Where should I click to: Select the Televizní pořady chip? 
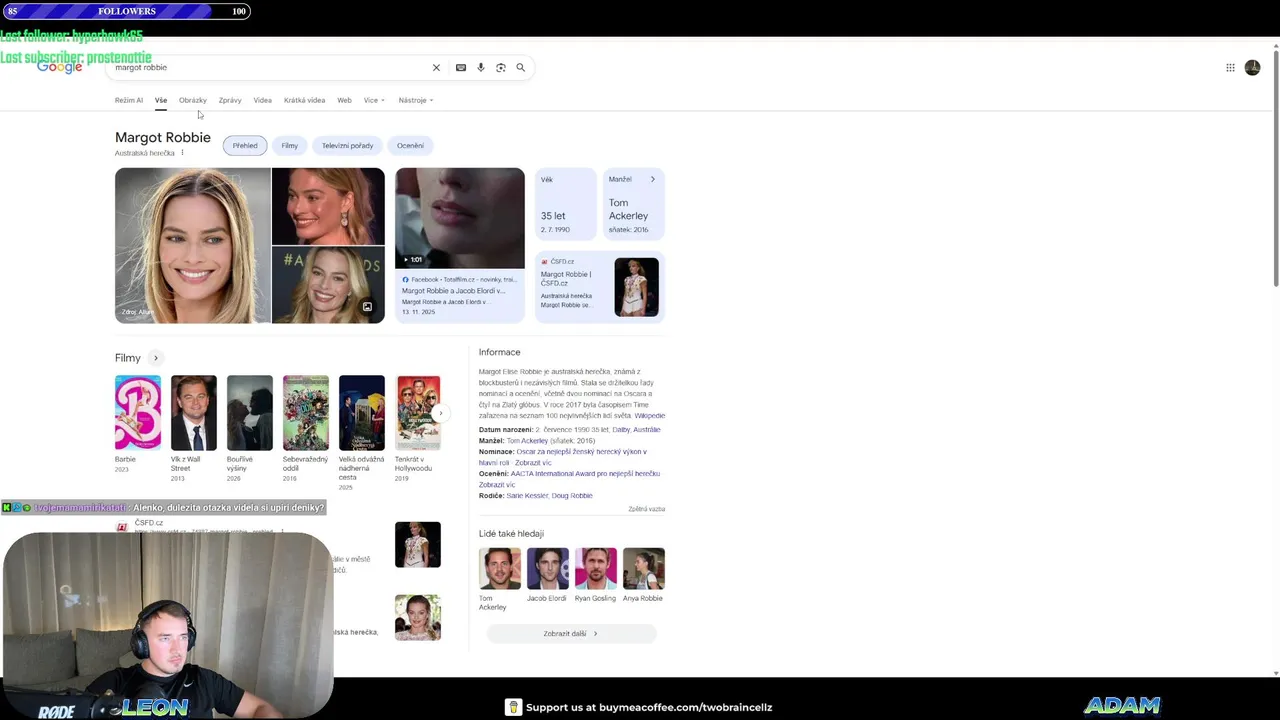(347, 146)
